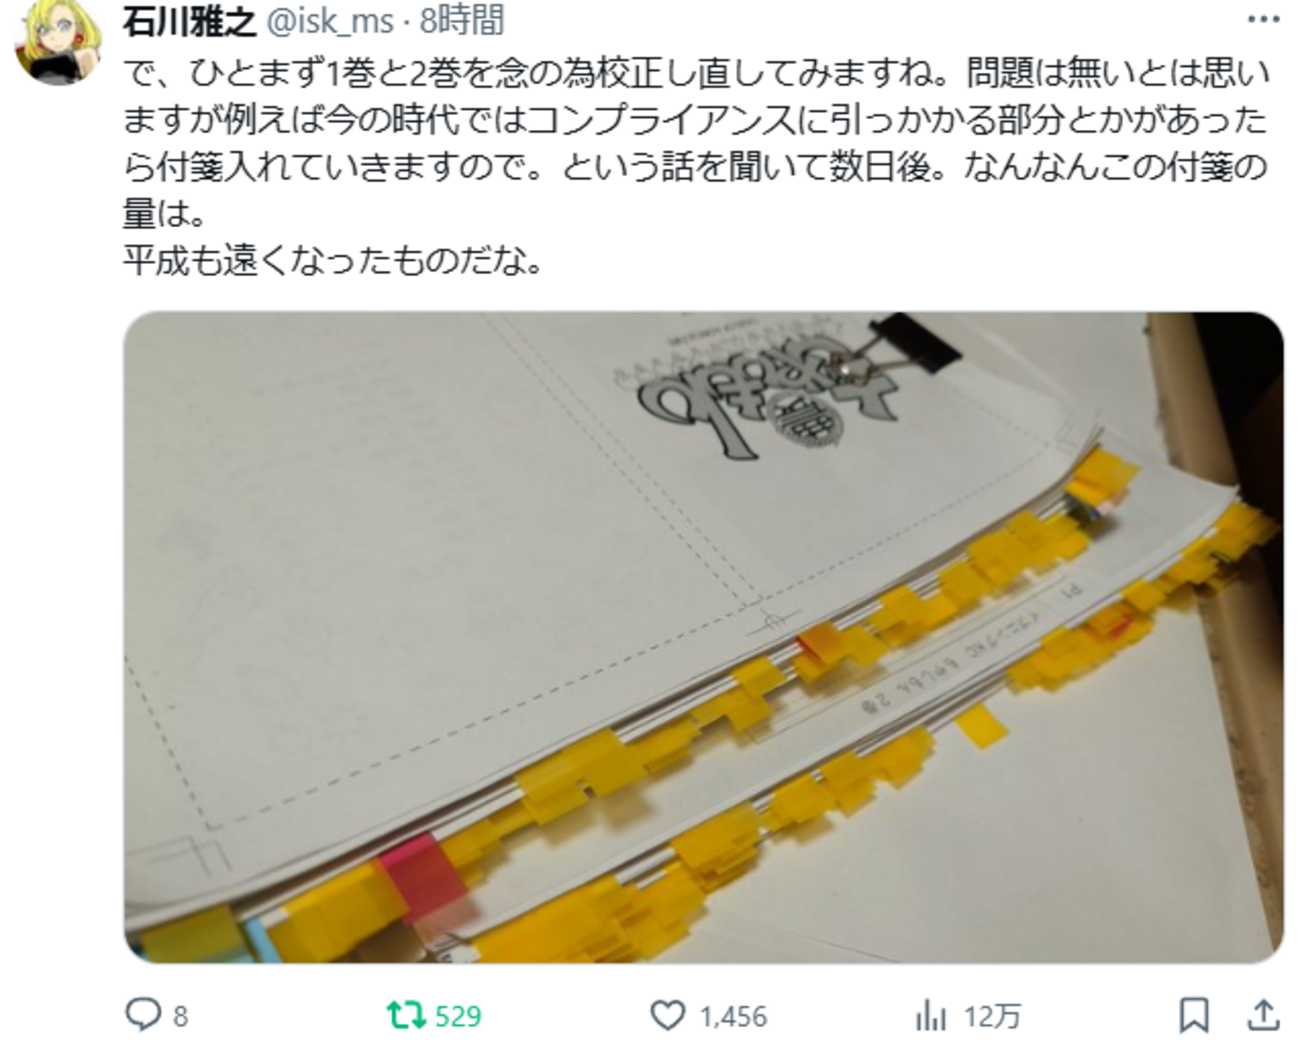Bookmark this post
The image size is (1300, 1055).
click(x=1194, y=1016)
